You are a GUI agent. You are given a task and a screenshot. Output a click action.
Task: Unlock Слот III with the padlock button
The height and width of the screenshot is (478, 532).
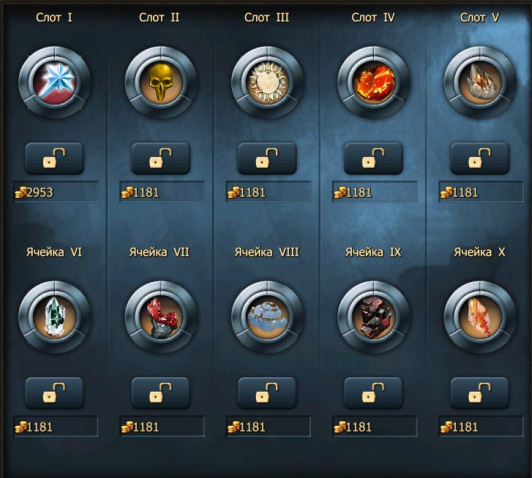click(267, 158)
